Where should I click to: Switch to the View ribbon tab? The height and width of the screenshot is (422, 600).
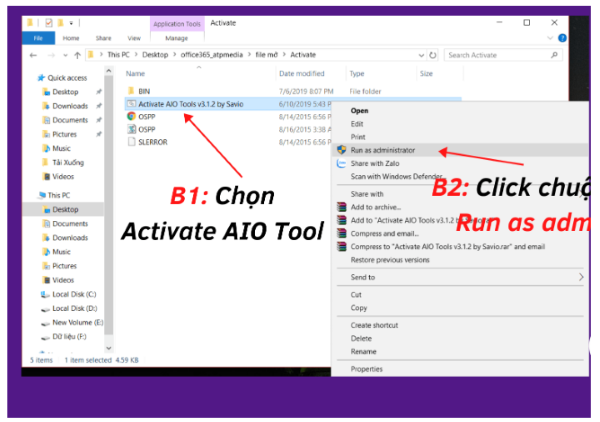pos(134,38)
